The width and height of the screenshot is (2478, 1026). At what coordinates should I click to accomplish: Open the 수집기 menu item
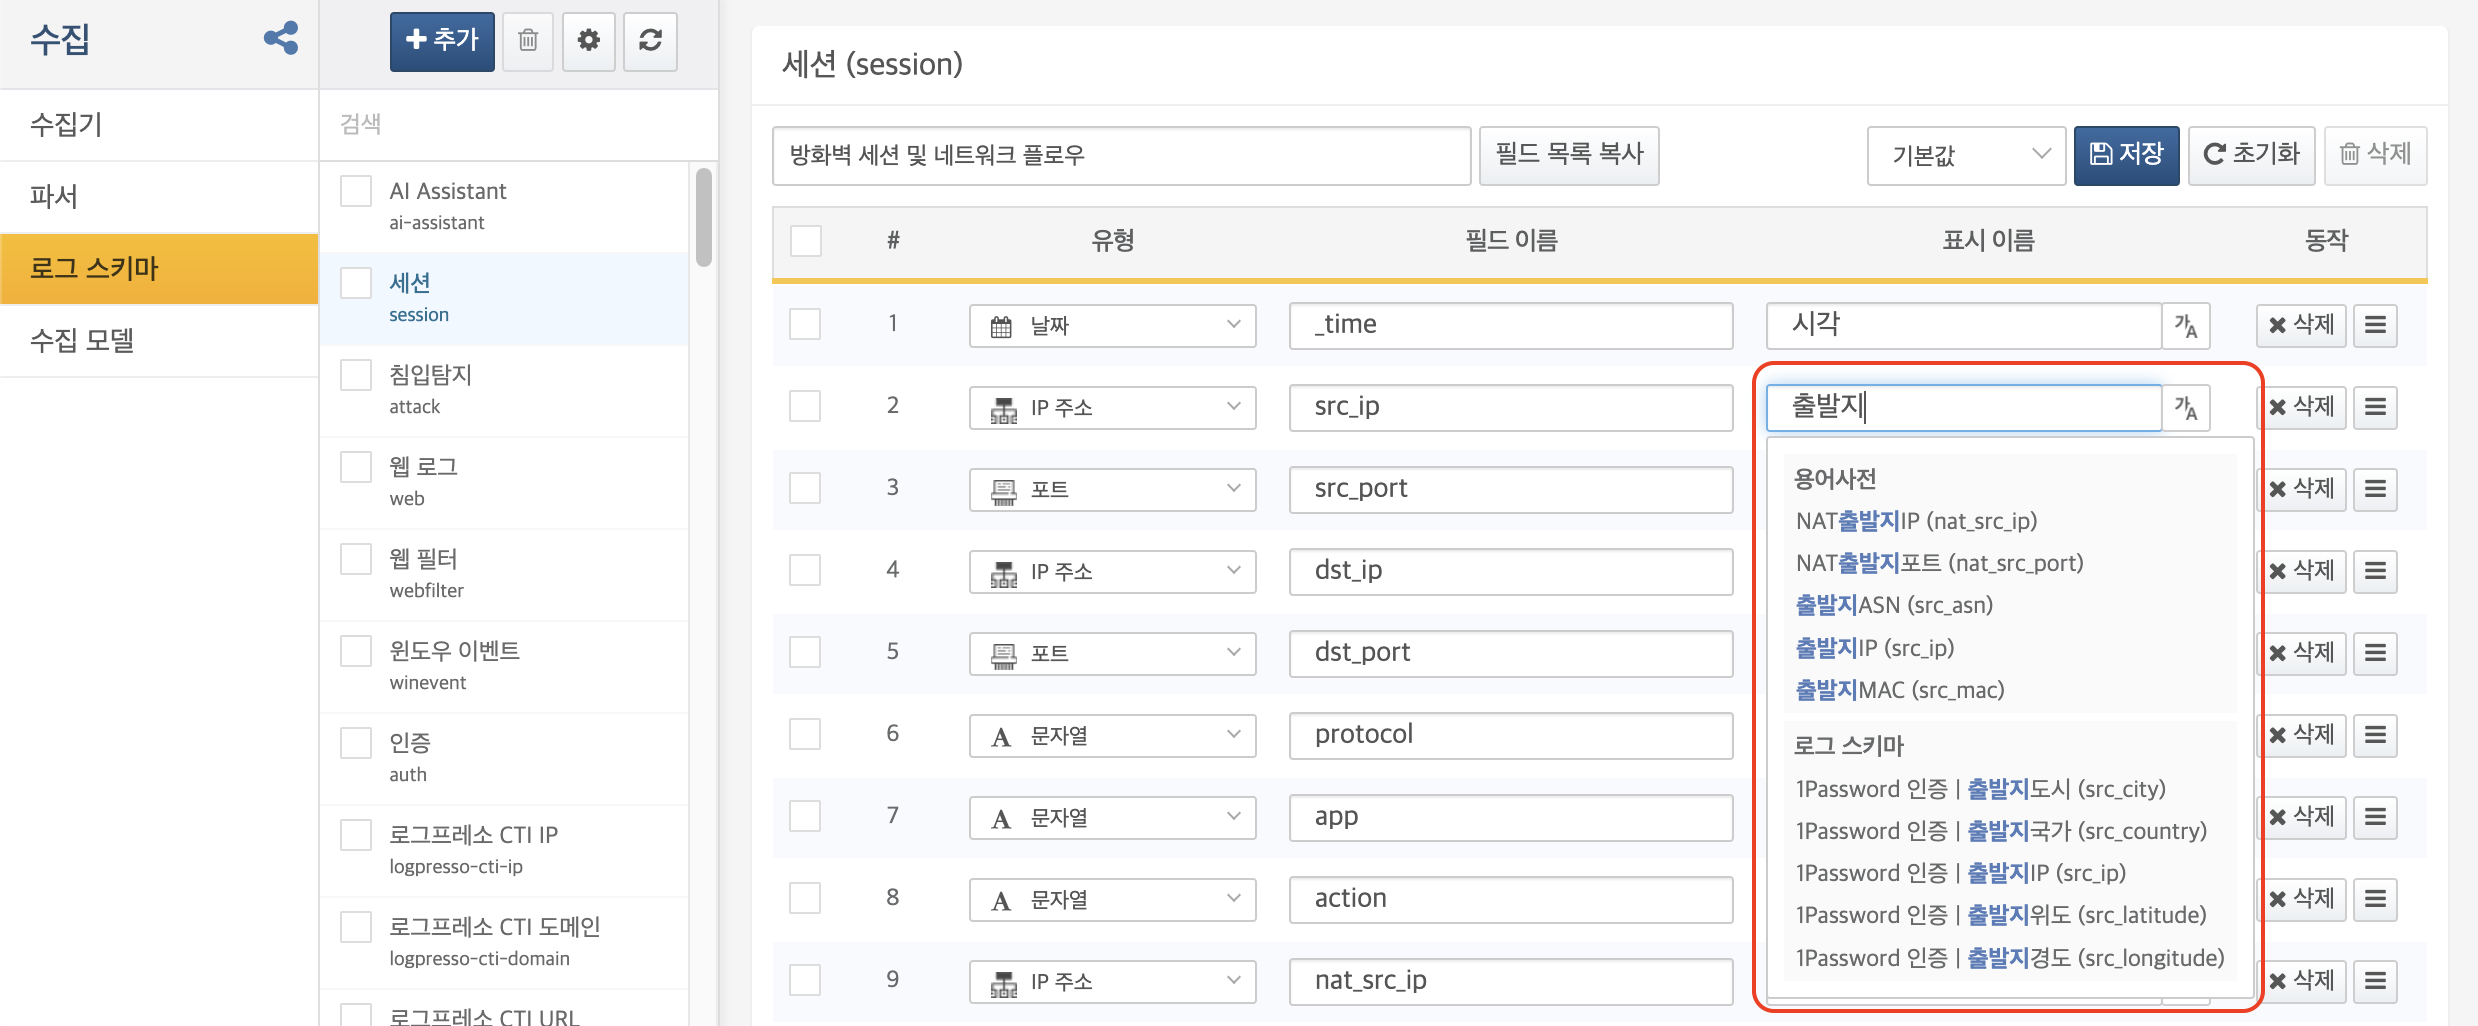tap(159, 125)
